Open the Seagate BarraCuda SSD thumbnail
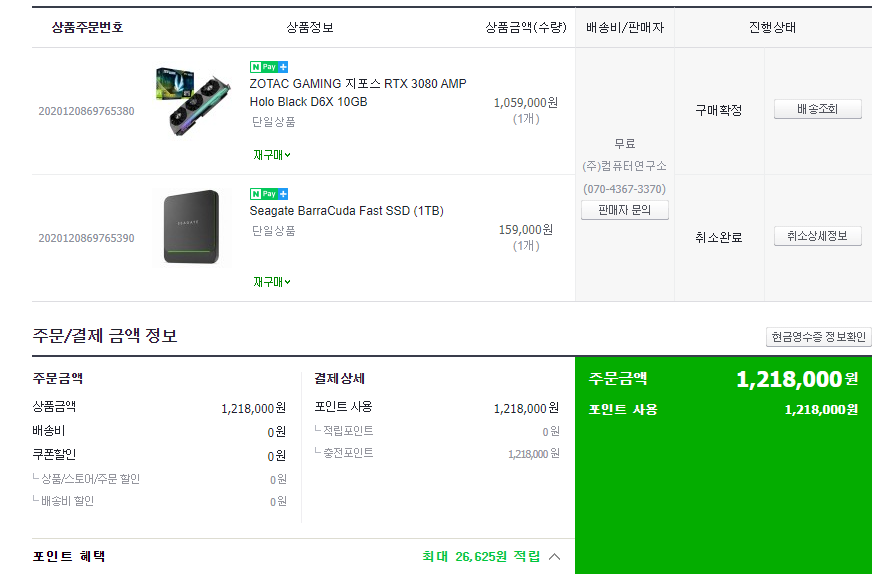Viewport: 887px width, 574px height. click(191, 227)
